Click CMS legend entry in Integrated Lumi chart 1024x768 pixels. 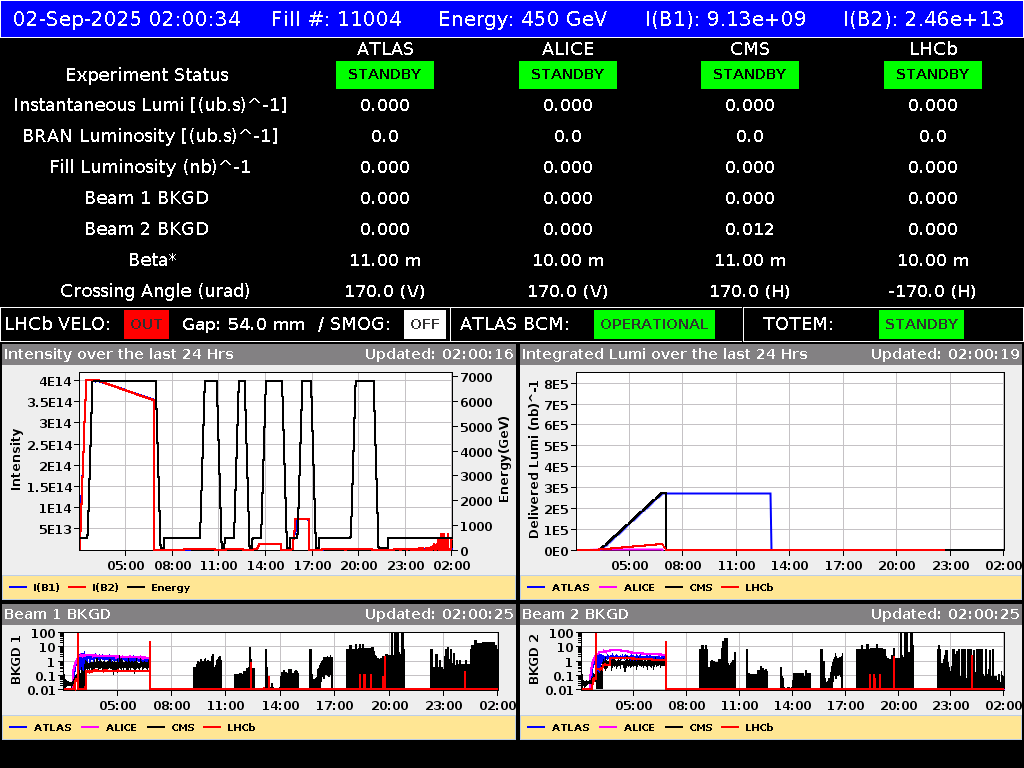pyautogui.click(x=689, y=588)
